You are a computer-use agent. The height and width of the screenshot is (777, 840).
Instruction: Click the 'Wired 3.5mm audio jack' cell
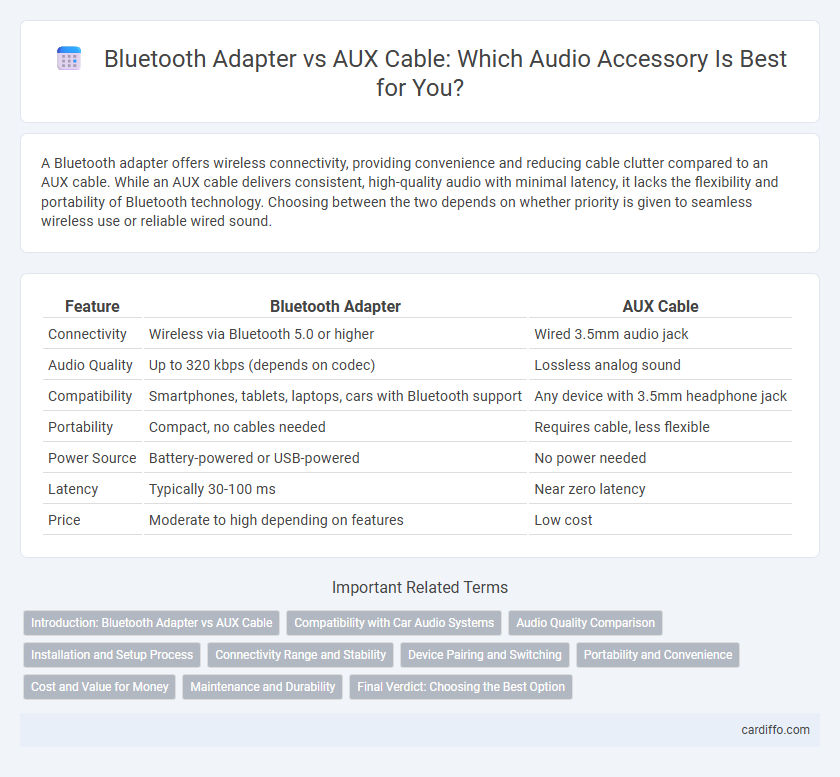click(661, 334)
